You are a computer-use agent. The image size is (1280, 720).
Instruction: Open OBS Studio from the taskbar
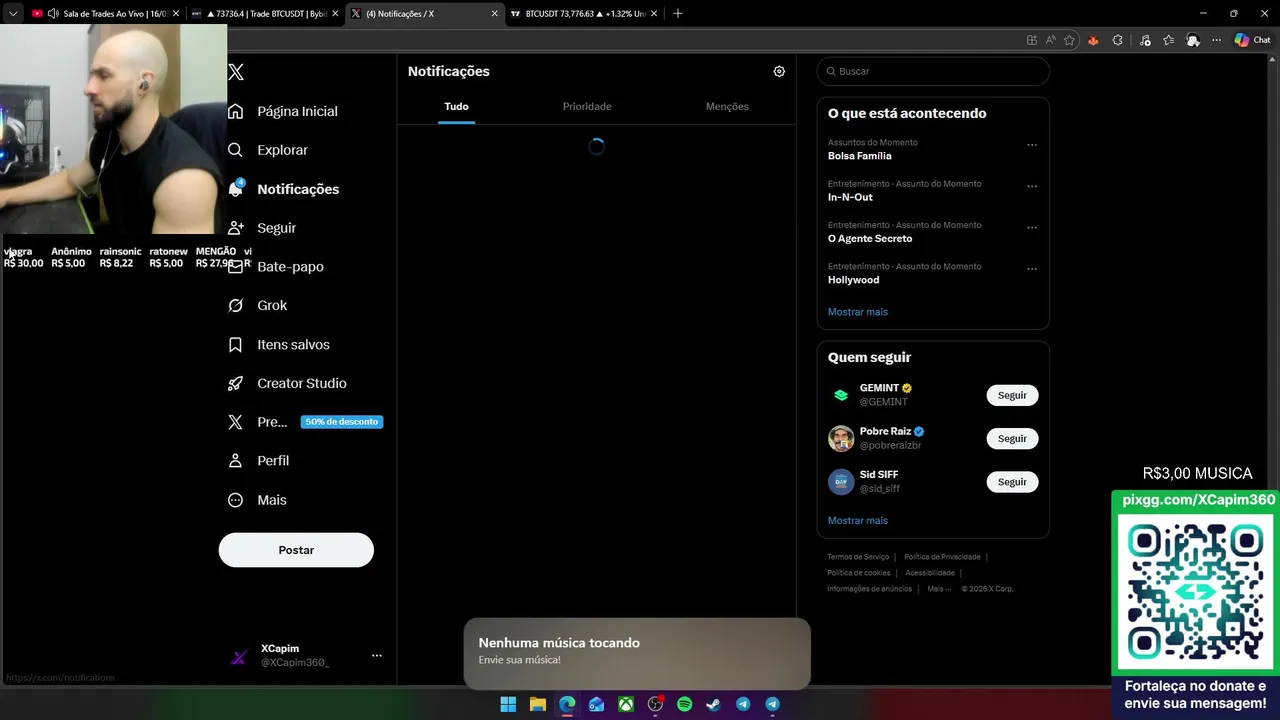tap(656, 704)
